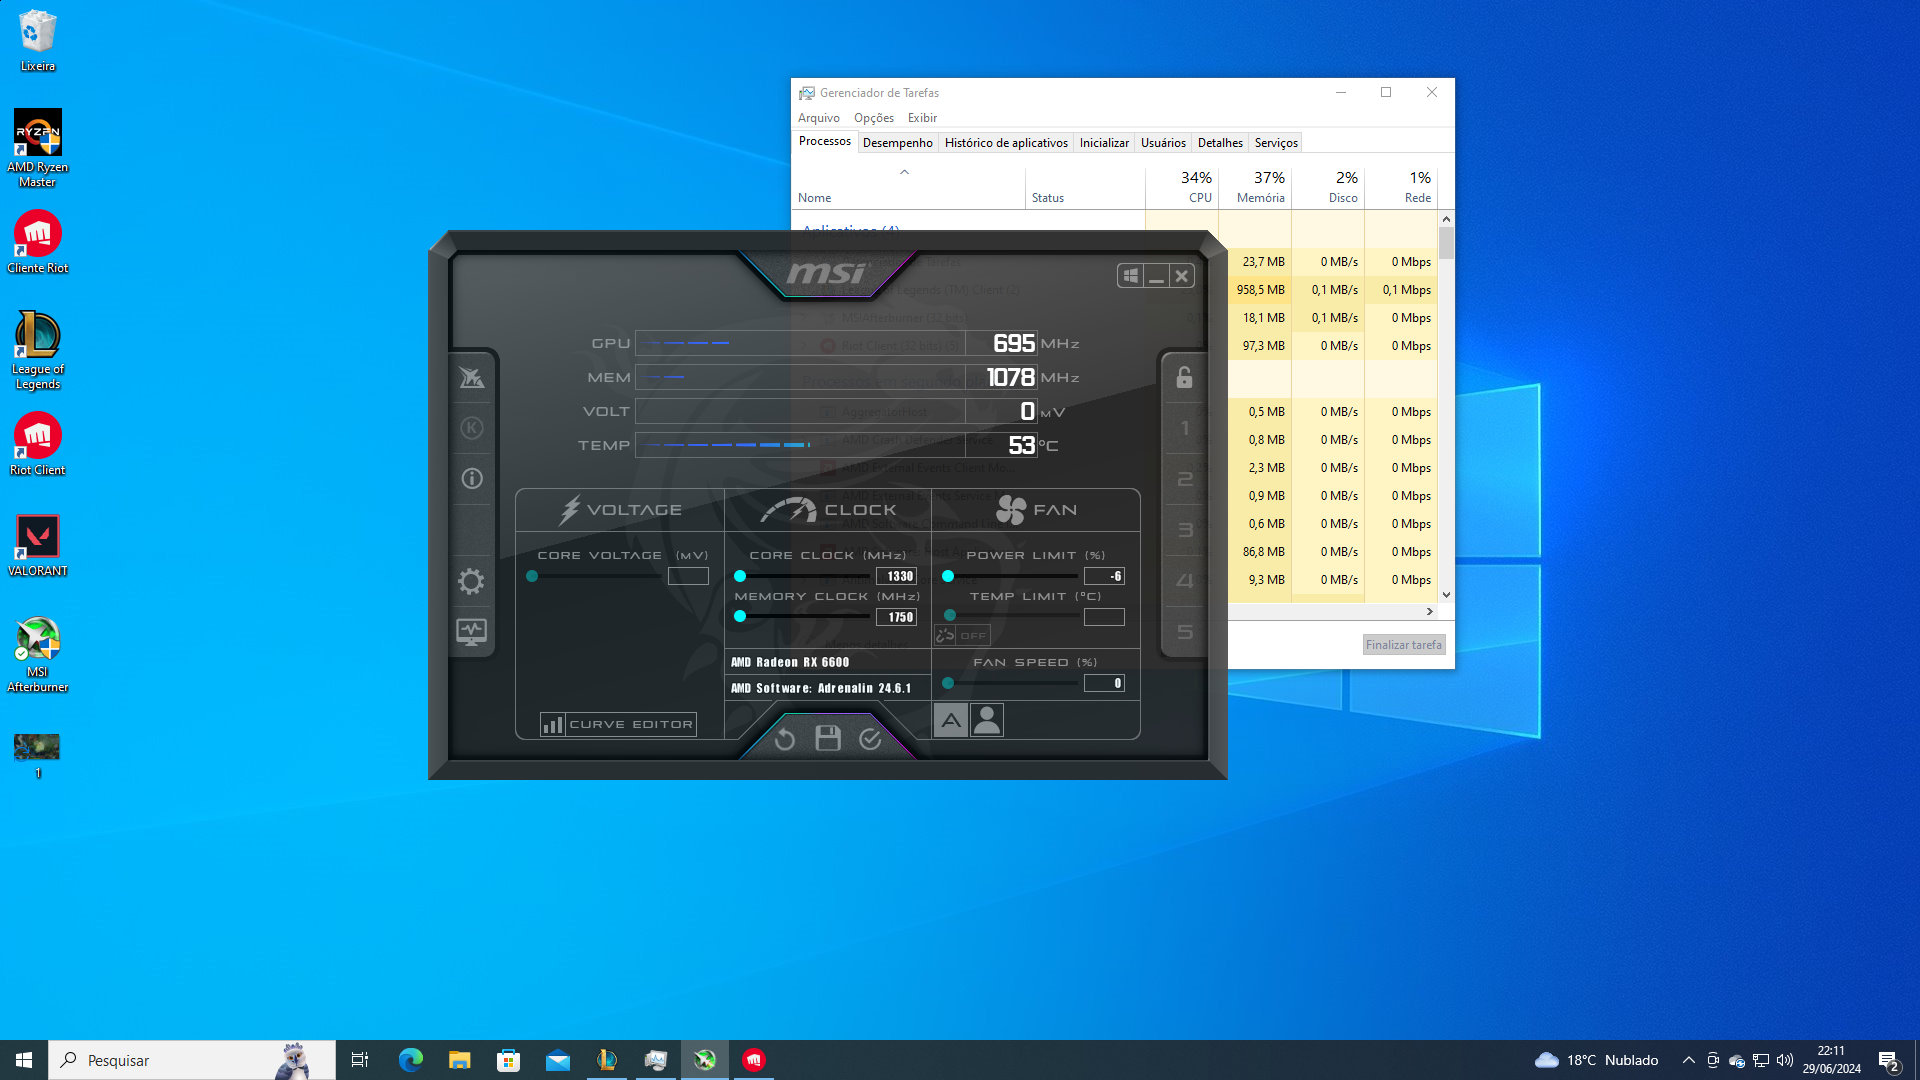Click the reset settings icon
The height and width of the screenshot is (1080, 1920).
(785, 739)
